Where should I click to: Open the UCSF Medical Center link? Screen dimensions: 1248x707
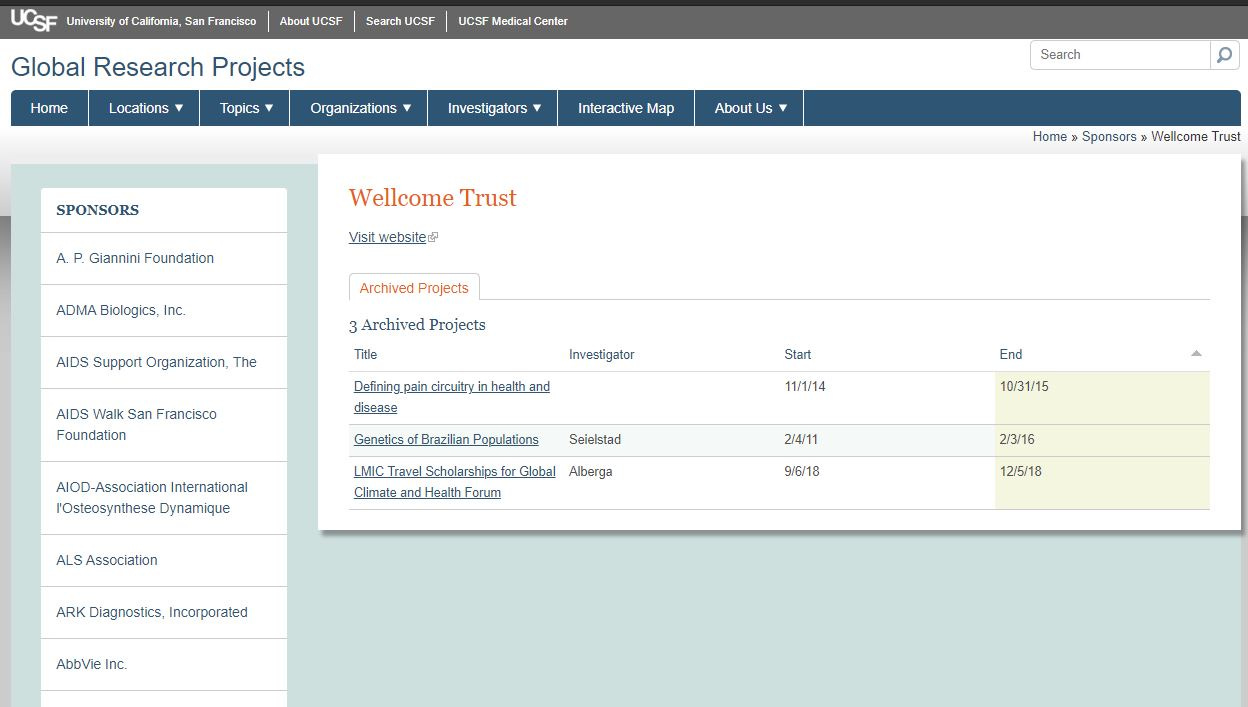[x=513, y=21]
